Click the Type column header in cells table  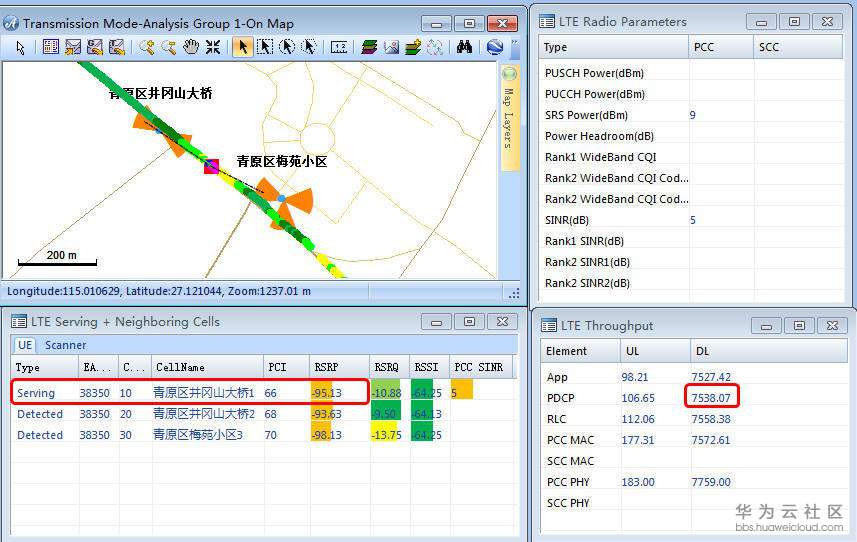[45, 367]
